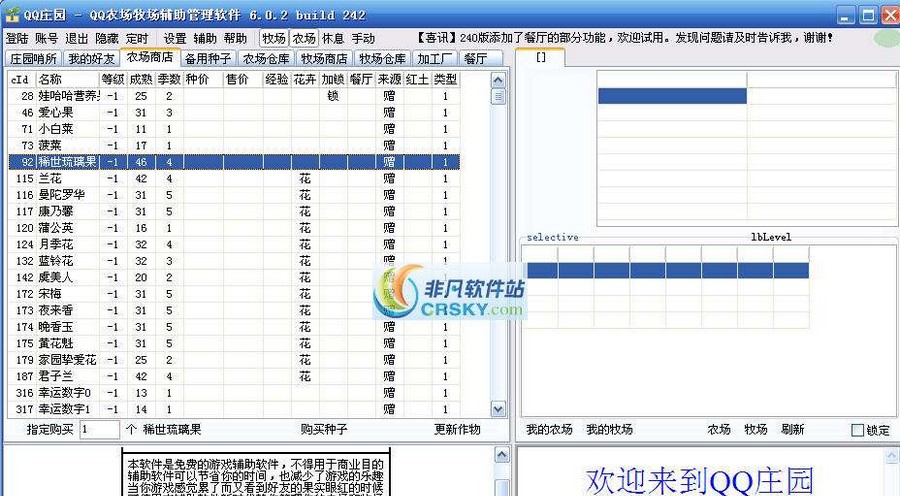Viewport: 900px width, 496px height.
Task: Open the 定时 menu
Action: tap(137, 38)
